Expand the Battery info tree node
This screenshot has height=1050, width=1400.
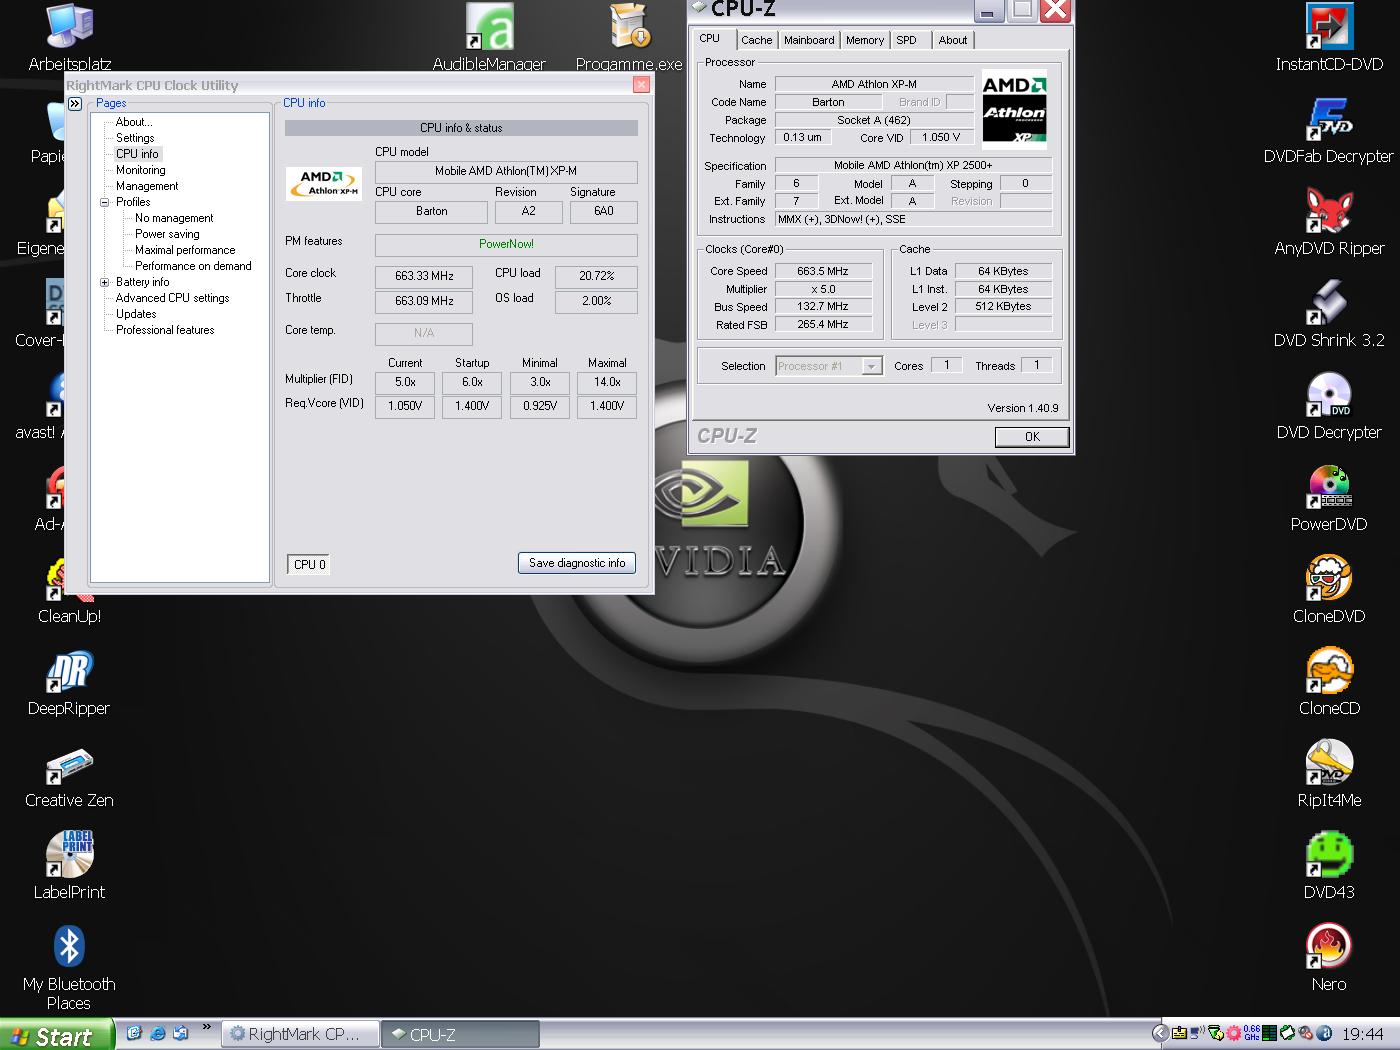(x=104, y=282)
